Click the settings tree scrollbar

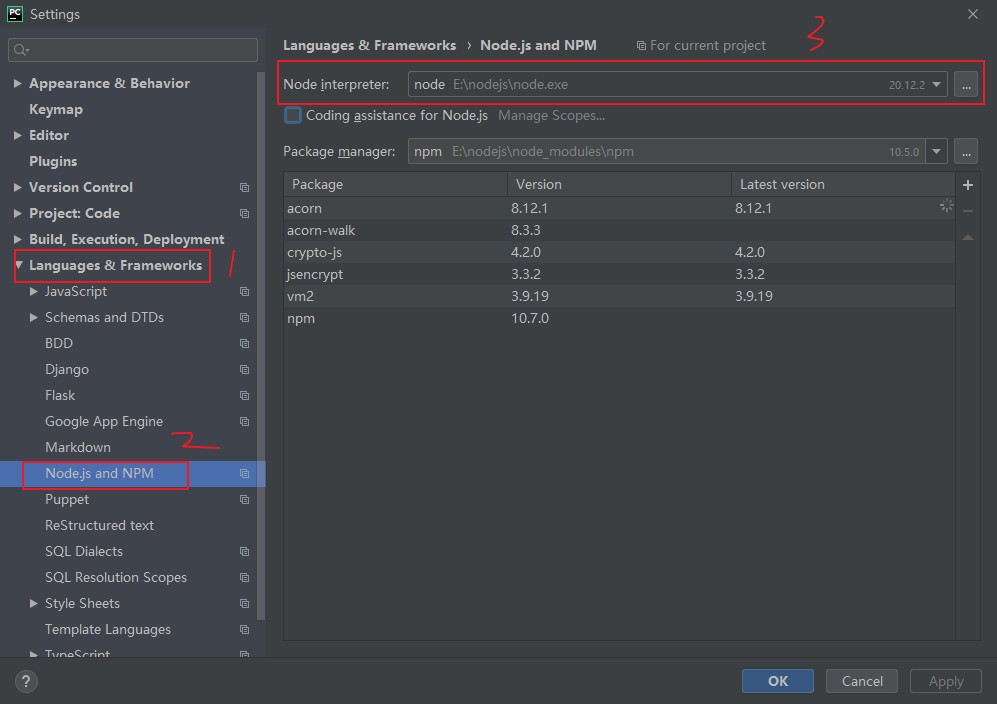coord(261,347)
